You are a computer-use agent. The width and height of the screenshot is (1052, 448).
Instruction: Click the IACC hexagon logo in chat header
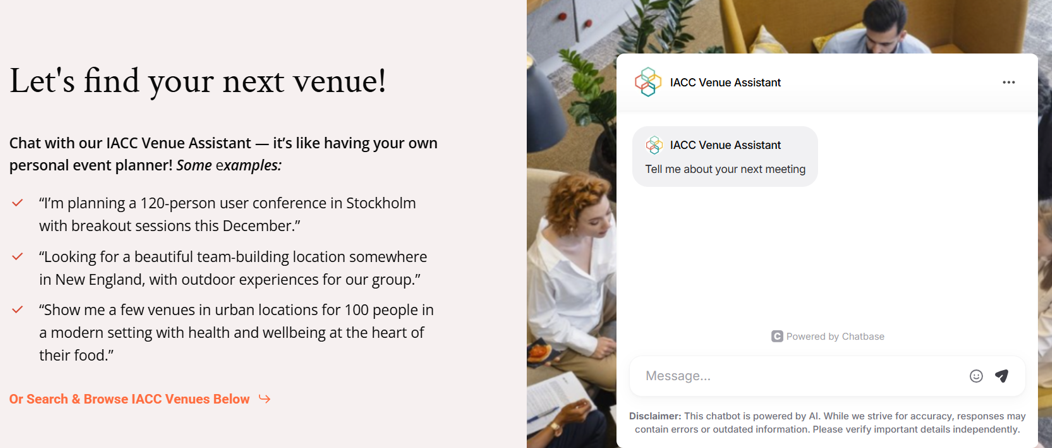coord(648,82)
